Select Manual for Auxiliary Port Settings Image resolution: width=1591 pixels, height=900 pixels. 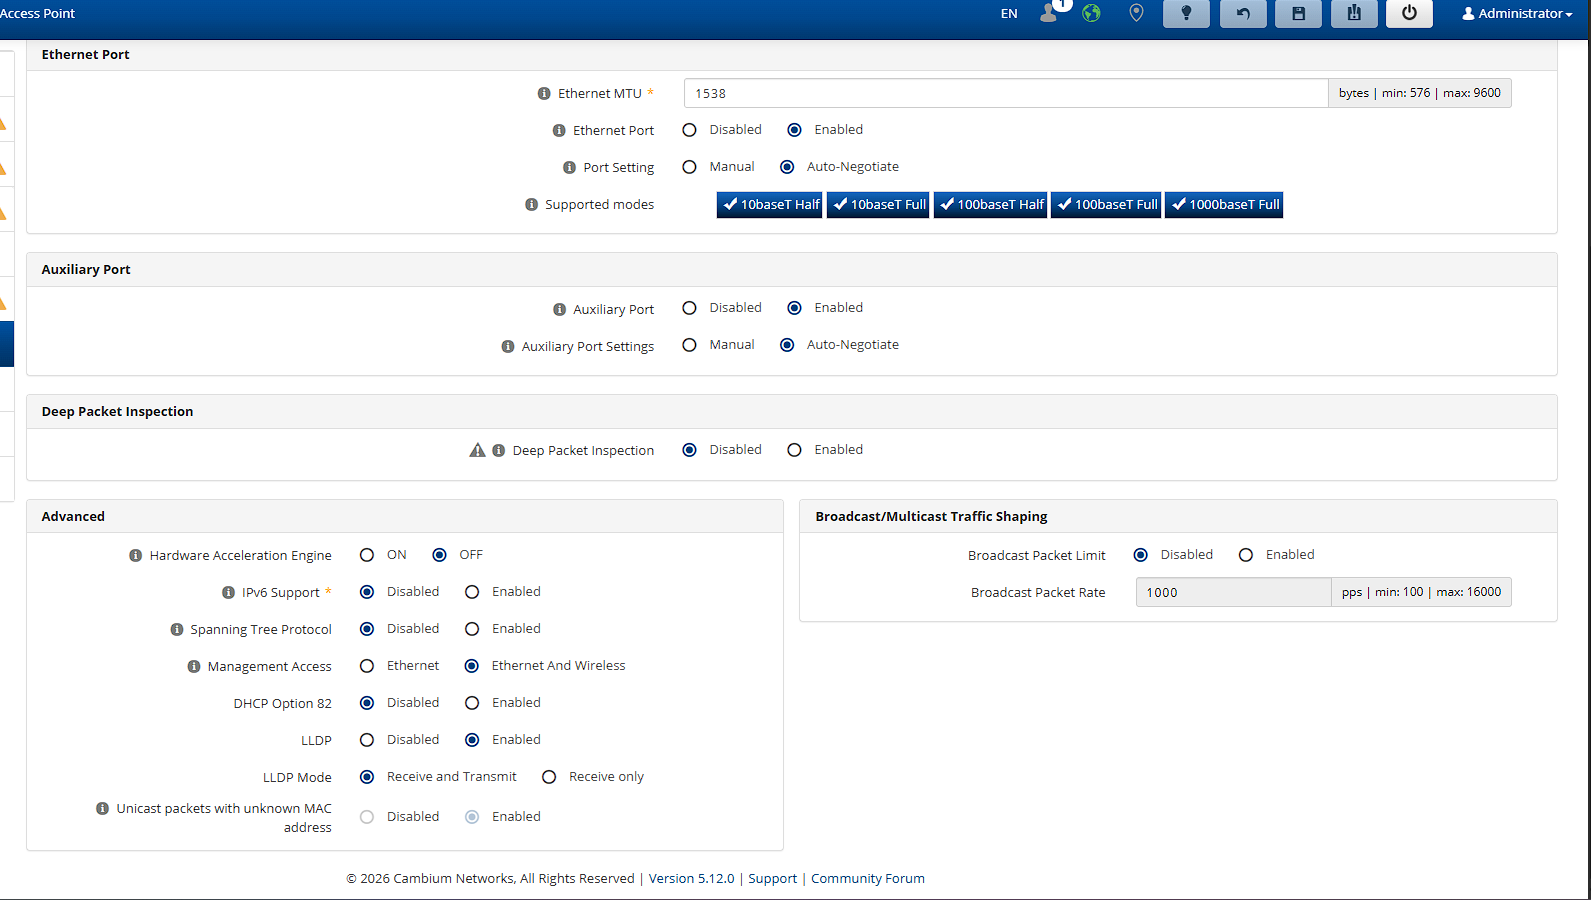pyautogui.click(x=689, y=345)
